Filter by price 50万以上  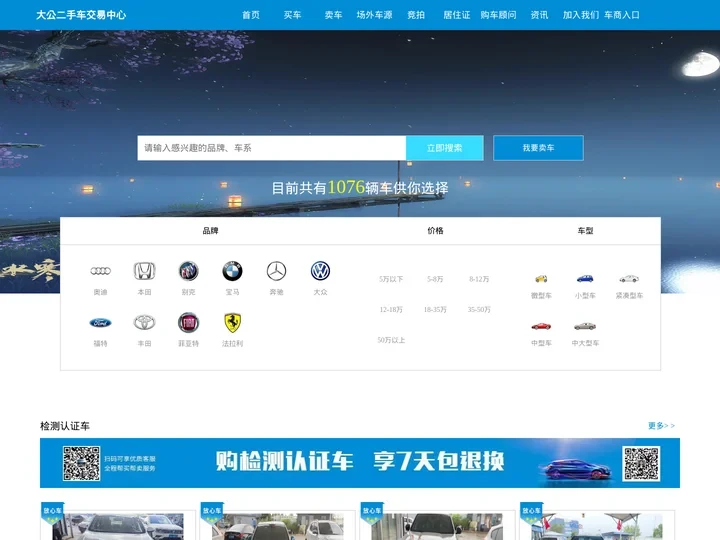(391, 340)
